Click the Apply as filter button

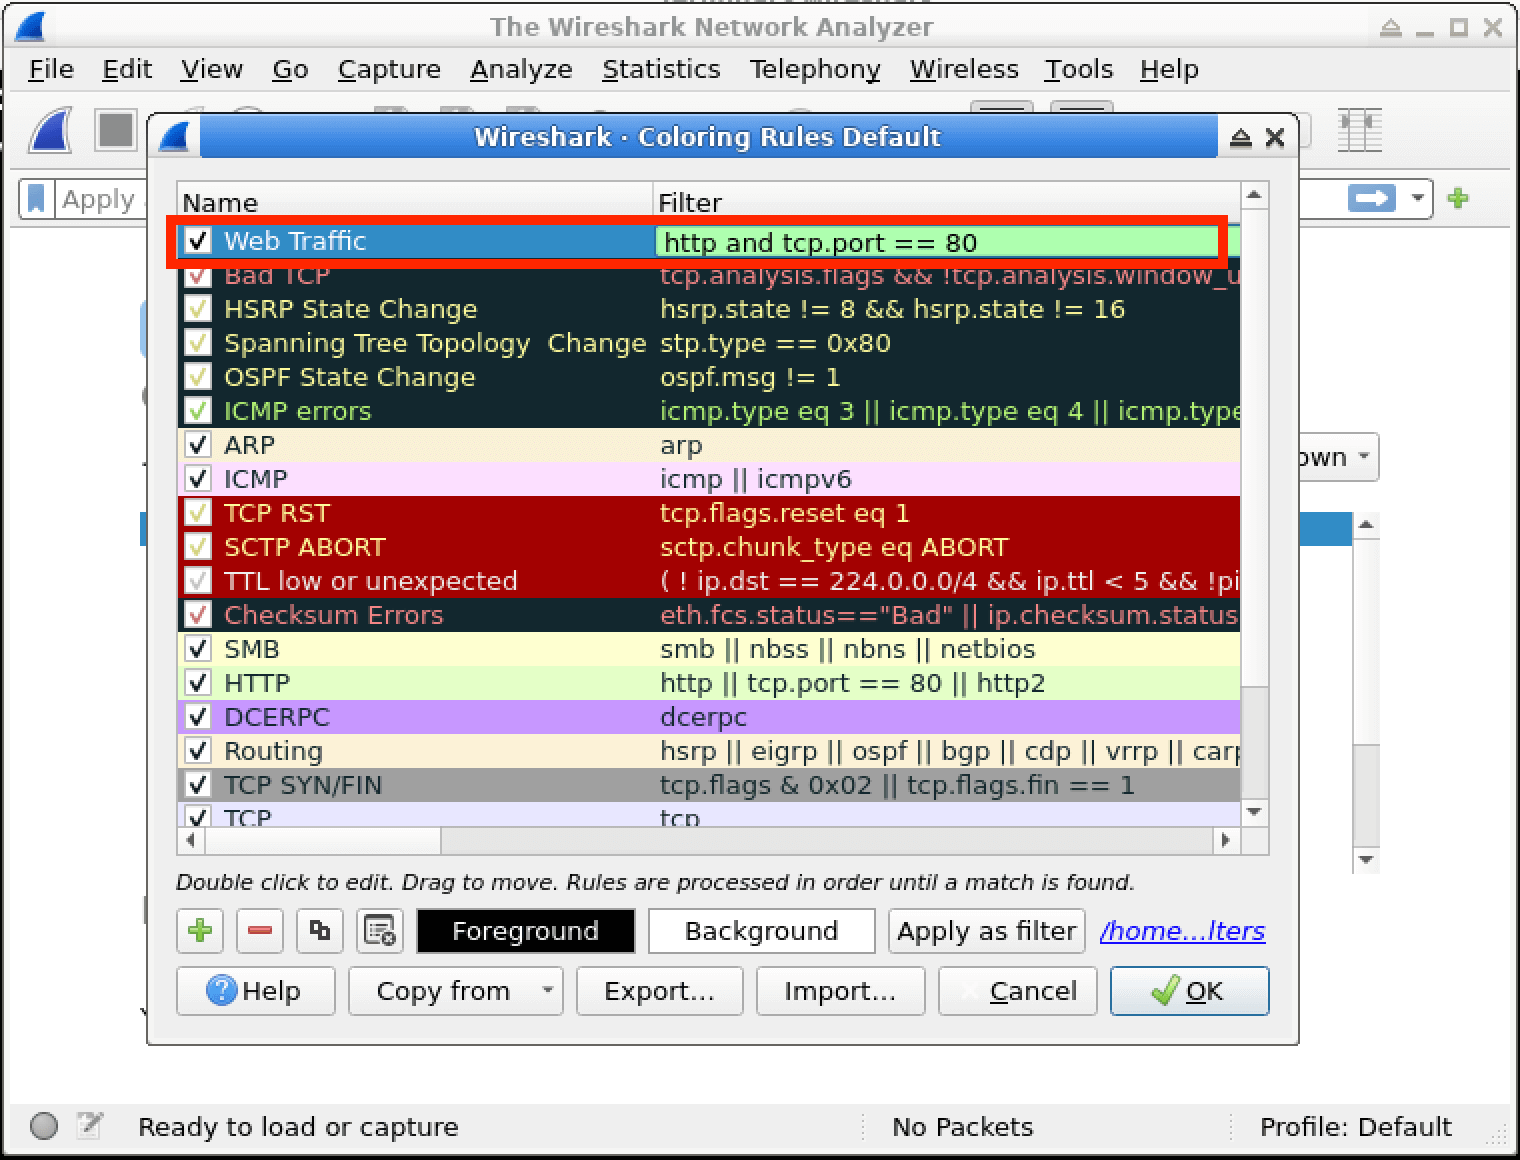point(986,931)
